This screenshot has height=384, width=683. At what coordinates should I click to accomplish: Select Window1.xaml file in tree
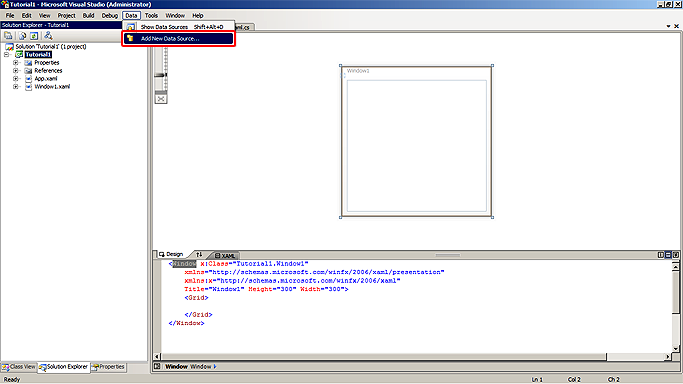pos(52,87)
